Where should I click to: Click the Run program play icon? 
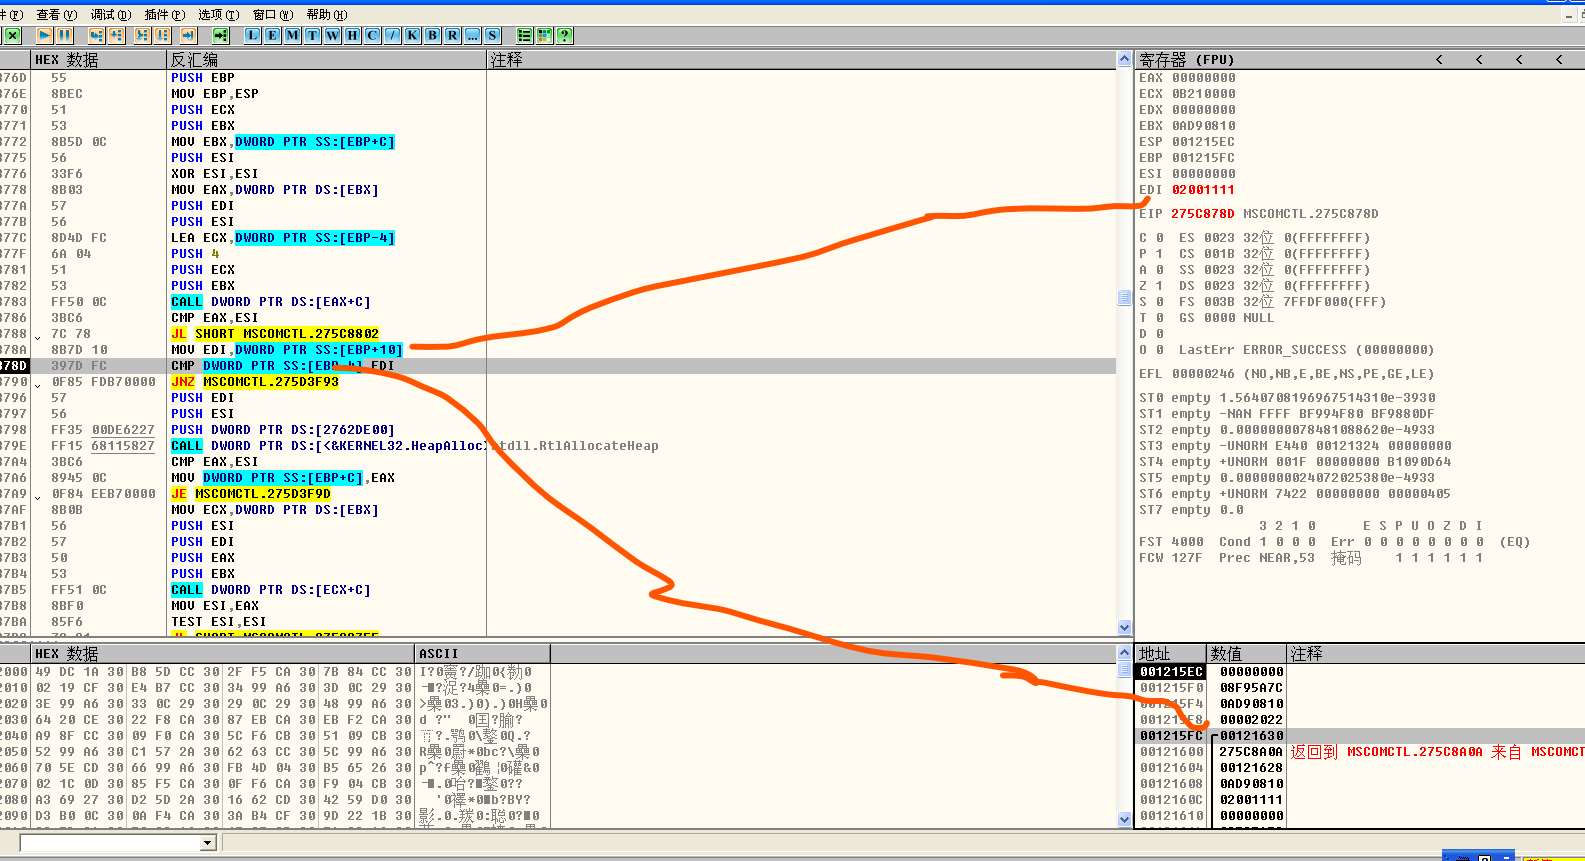(x=45, y=35)
